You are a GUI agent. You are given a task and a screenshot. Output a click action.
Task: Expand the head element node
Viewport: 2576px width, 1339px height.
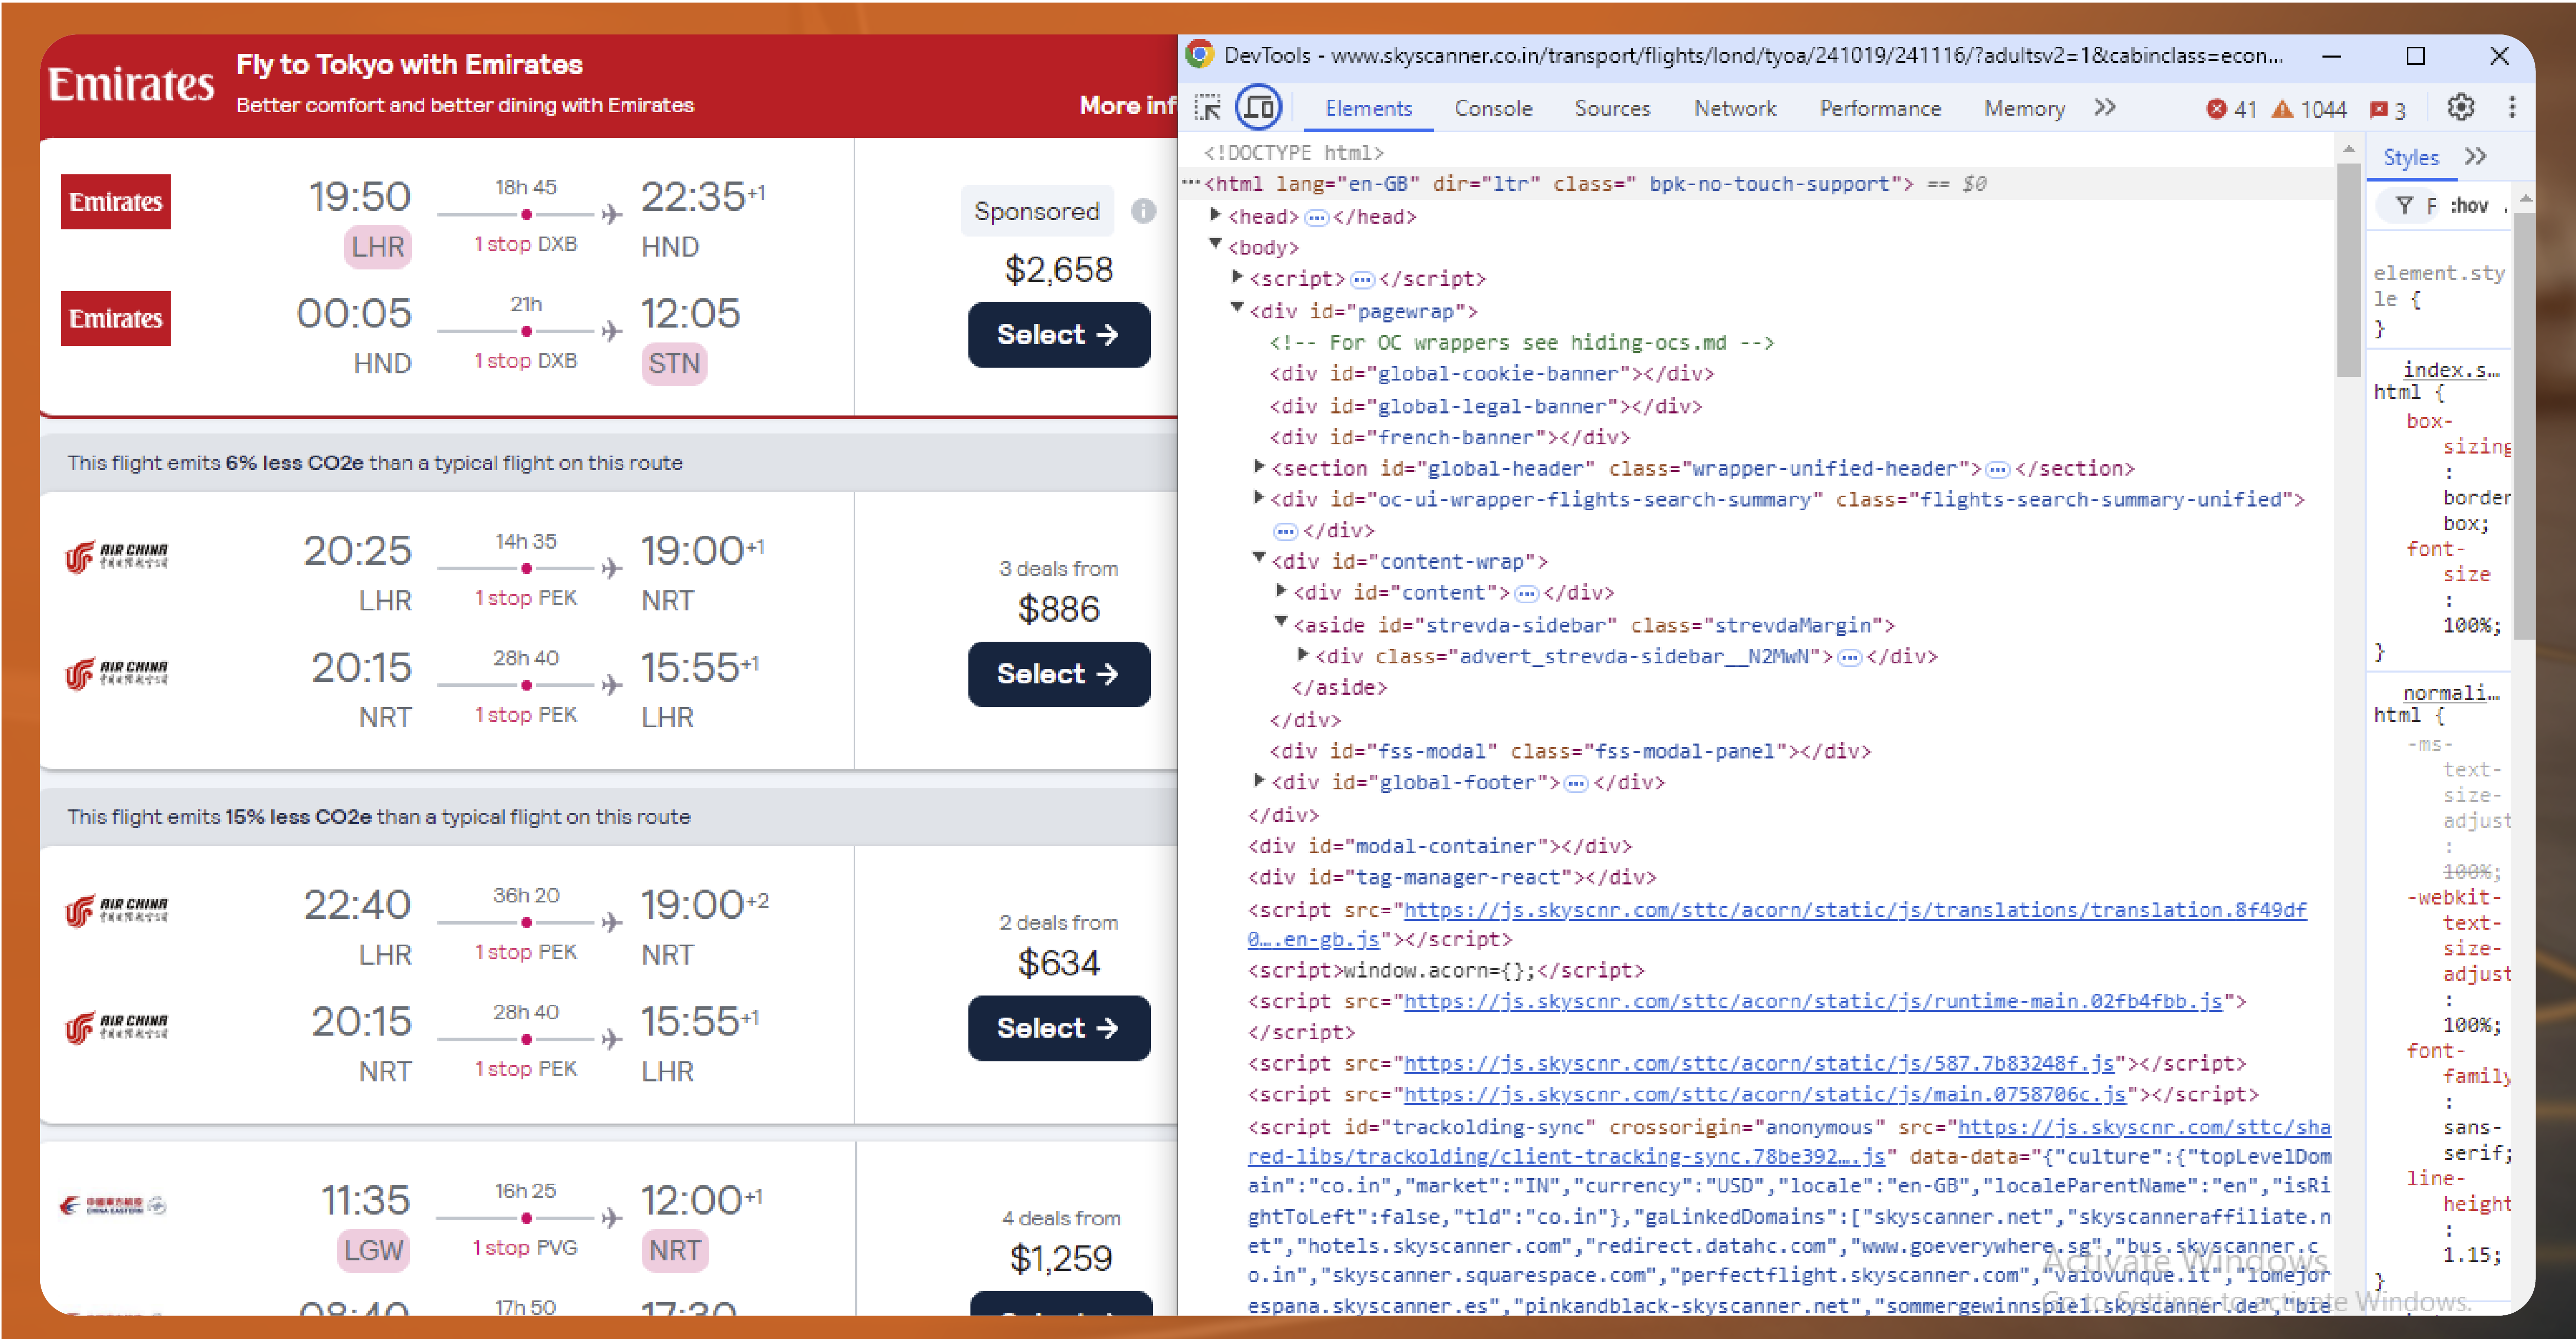[1215, 214]
